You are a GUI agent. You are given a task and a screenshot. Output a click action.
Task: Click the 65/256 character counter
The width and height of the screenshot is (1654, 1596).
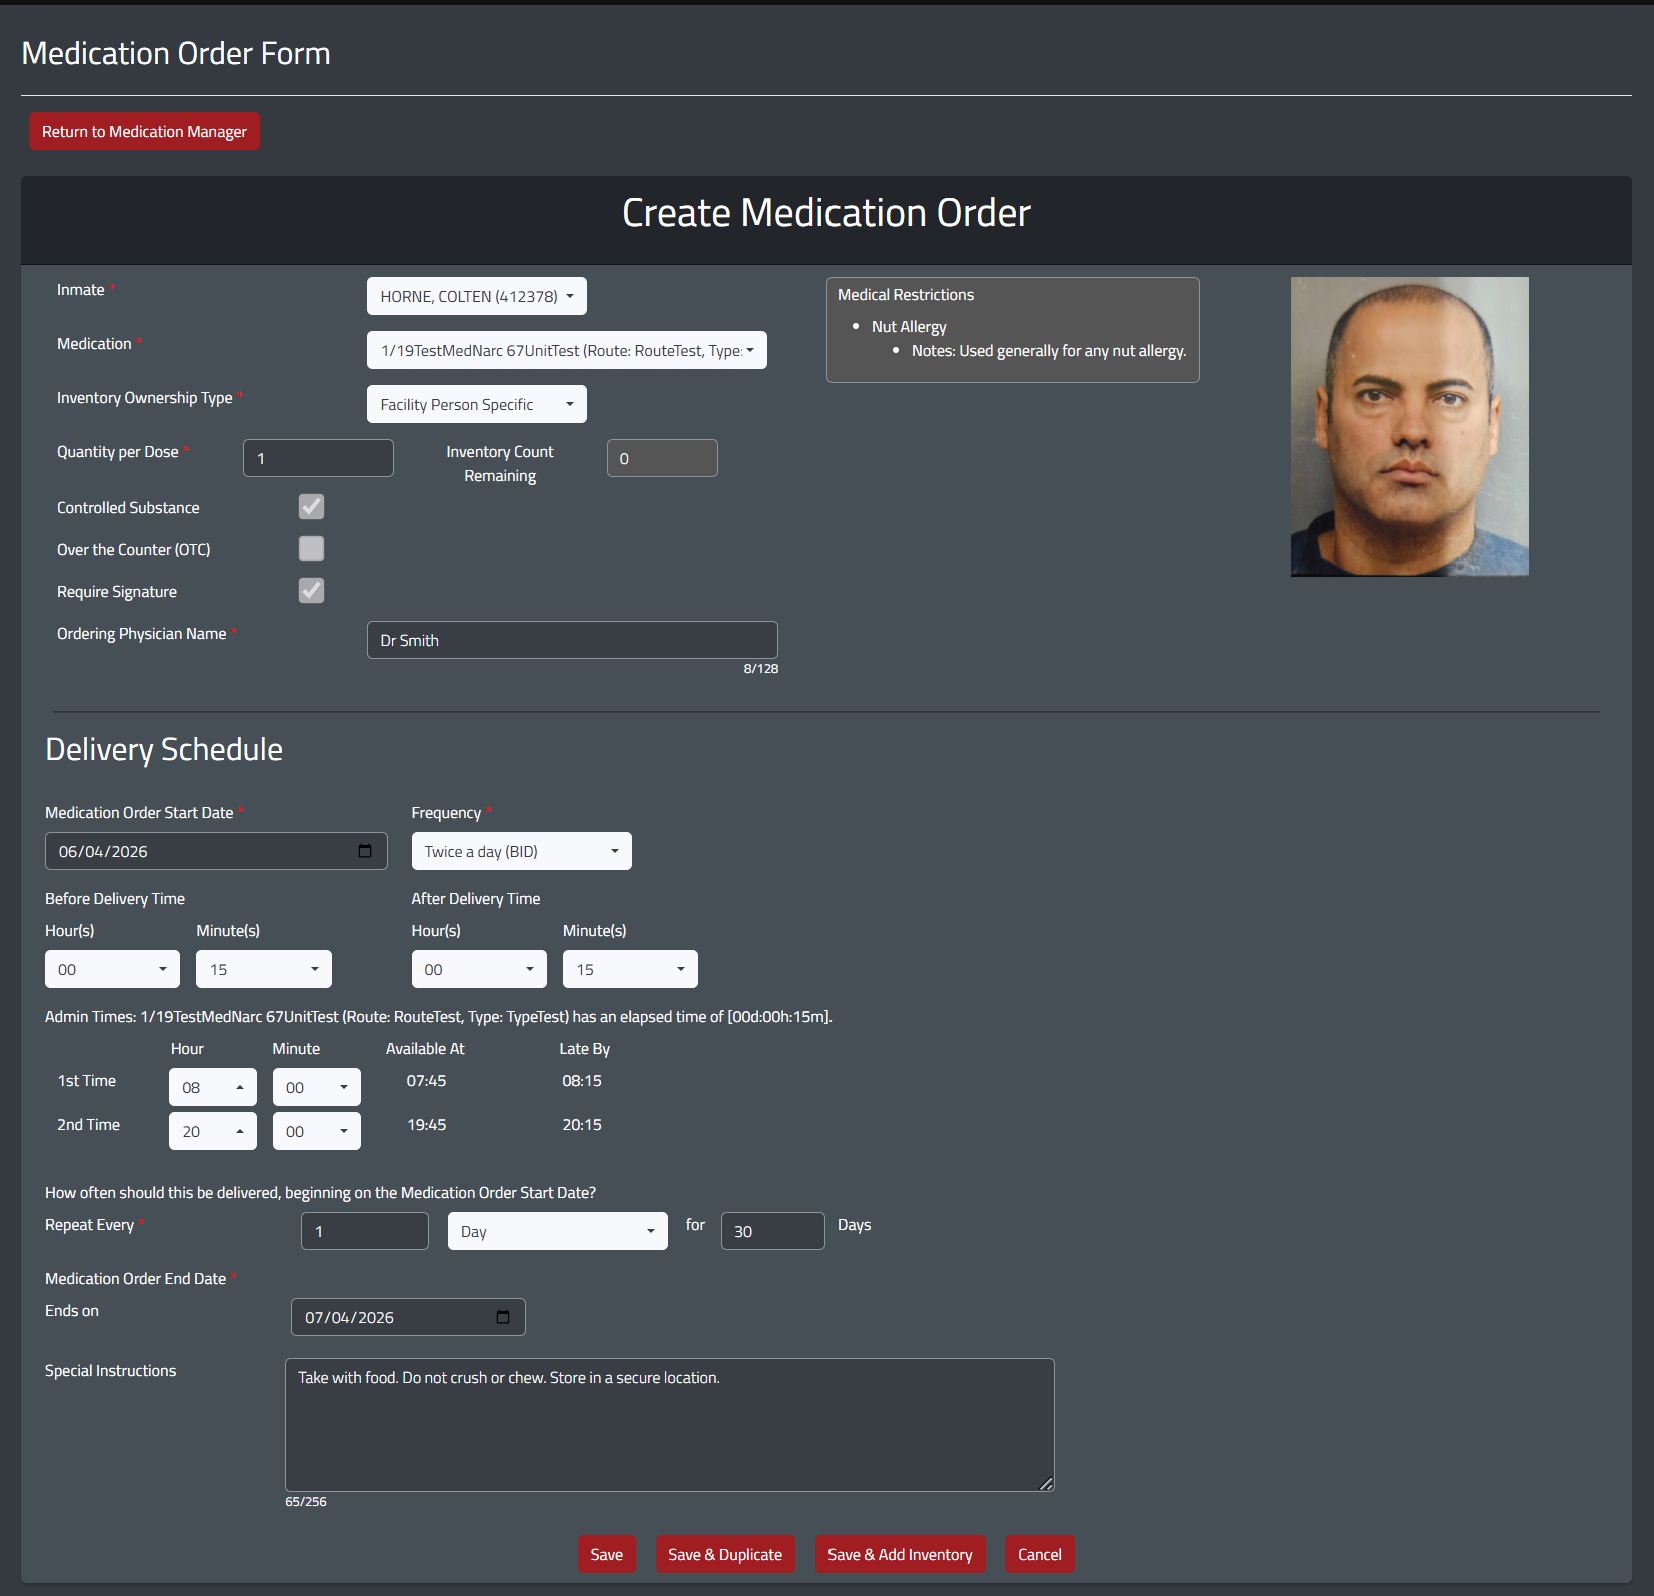pyautogui.click(x=306, y=1502)
